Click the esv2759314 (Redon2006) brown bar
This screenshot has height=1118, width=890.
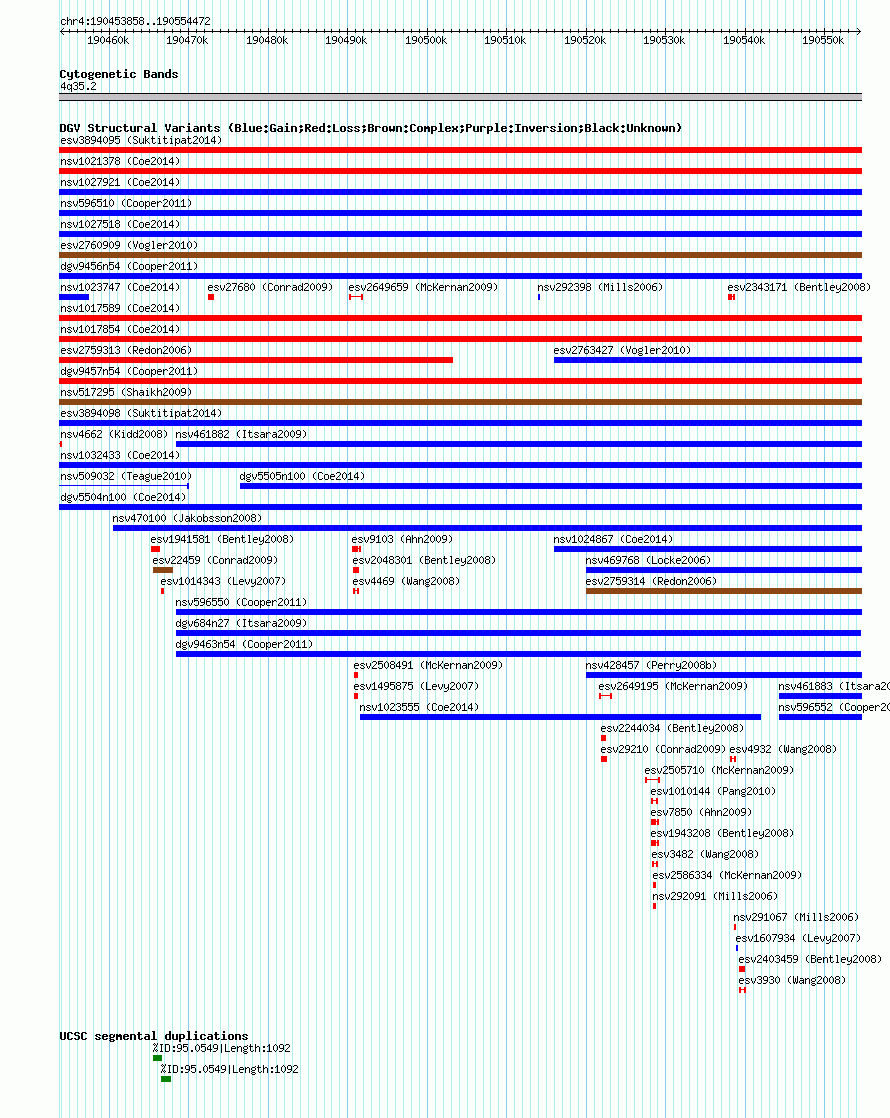pyautogui.click(x=724, y=591)
